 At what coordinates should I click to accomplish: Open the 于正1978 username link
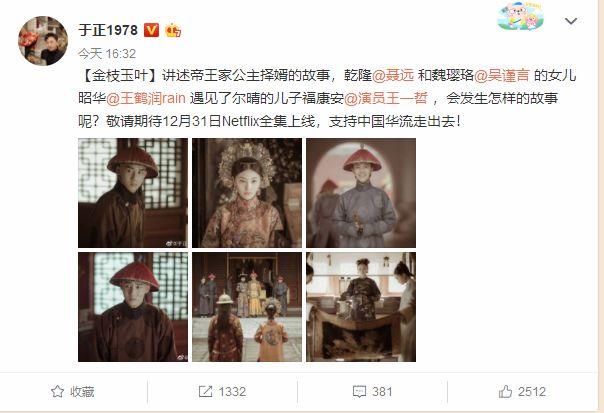[108, 30]
